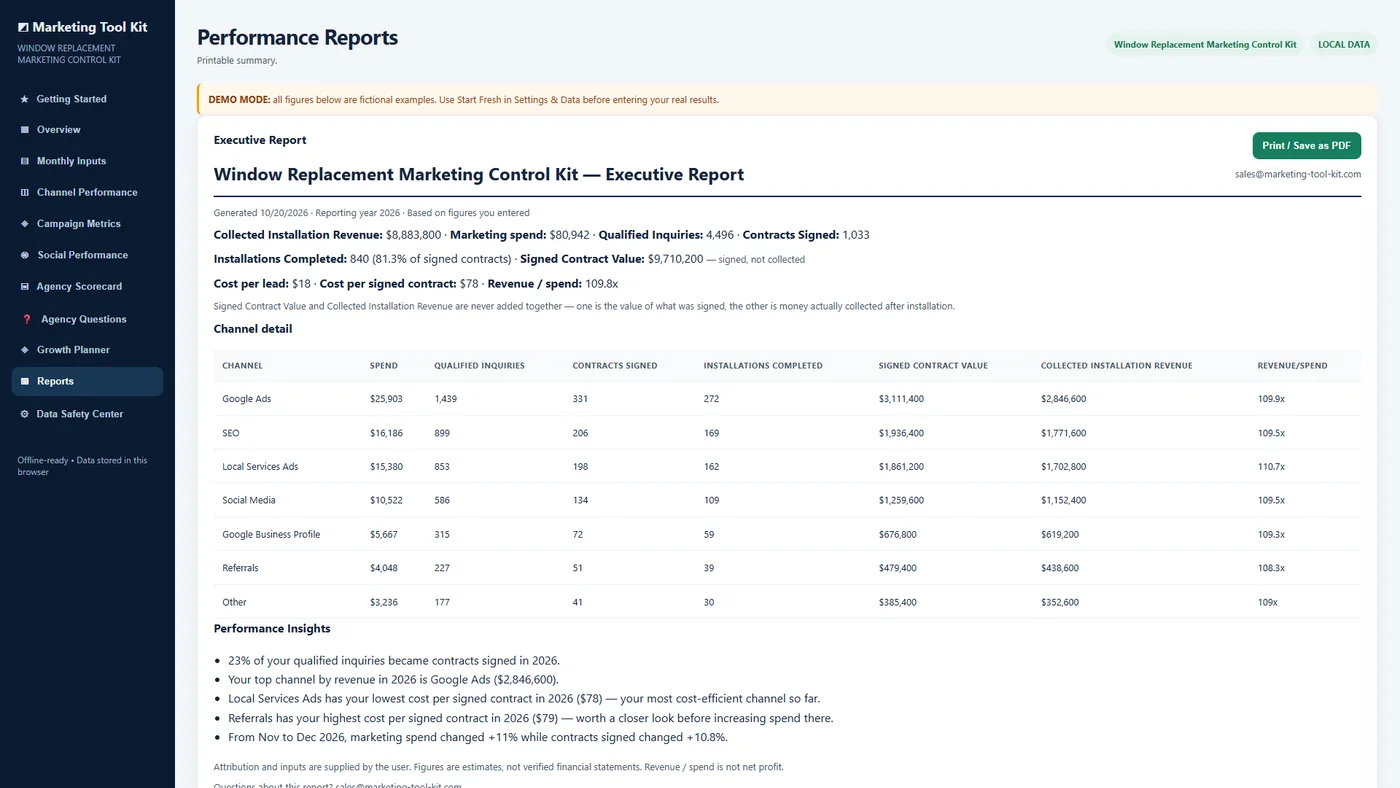Click the Campaign Metrics diamond icon

24,224
